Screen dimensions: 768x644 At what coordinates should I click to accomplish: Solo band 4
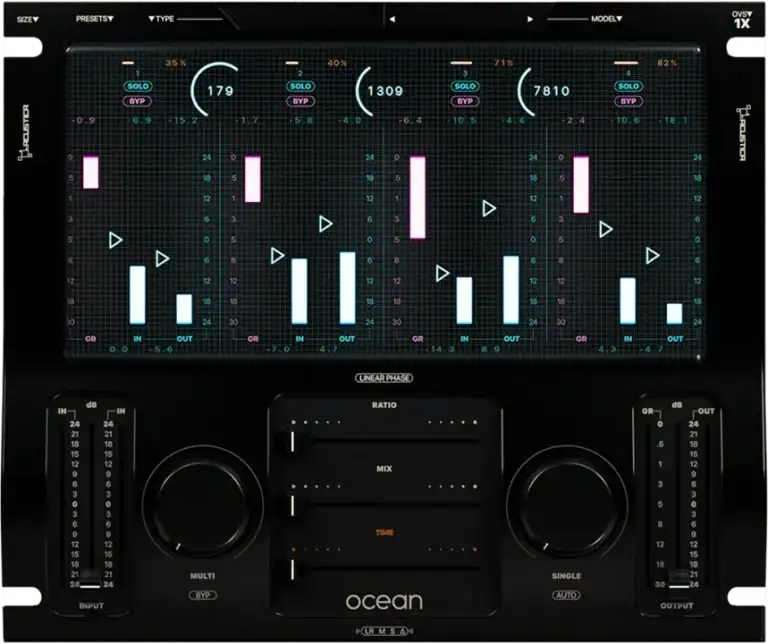tap(628, 86)
